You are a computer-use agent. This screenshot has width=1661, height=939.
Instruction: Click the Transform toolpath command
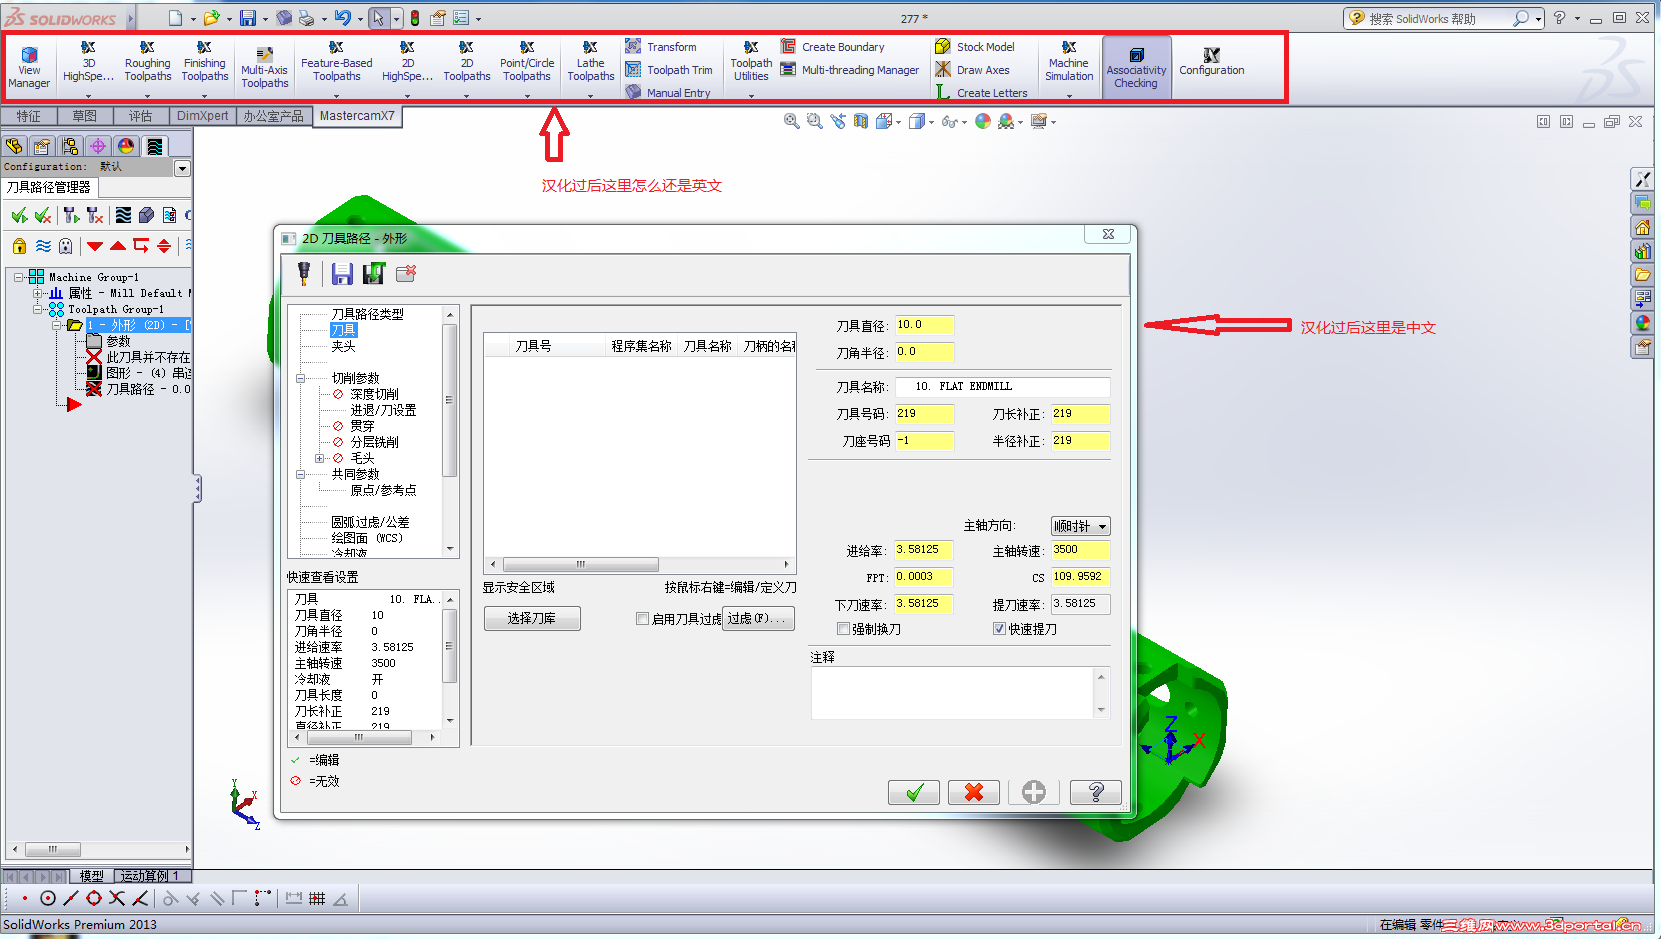coord(661,47)
